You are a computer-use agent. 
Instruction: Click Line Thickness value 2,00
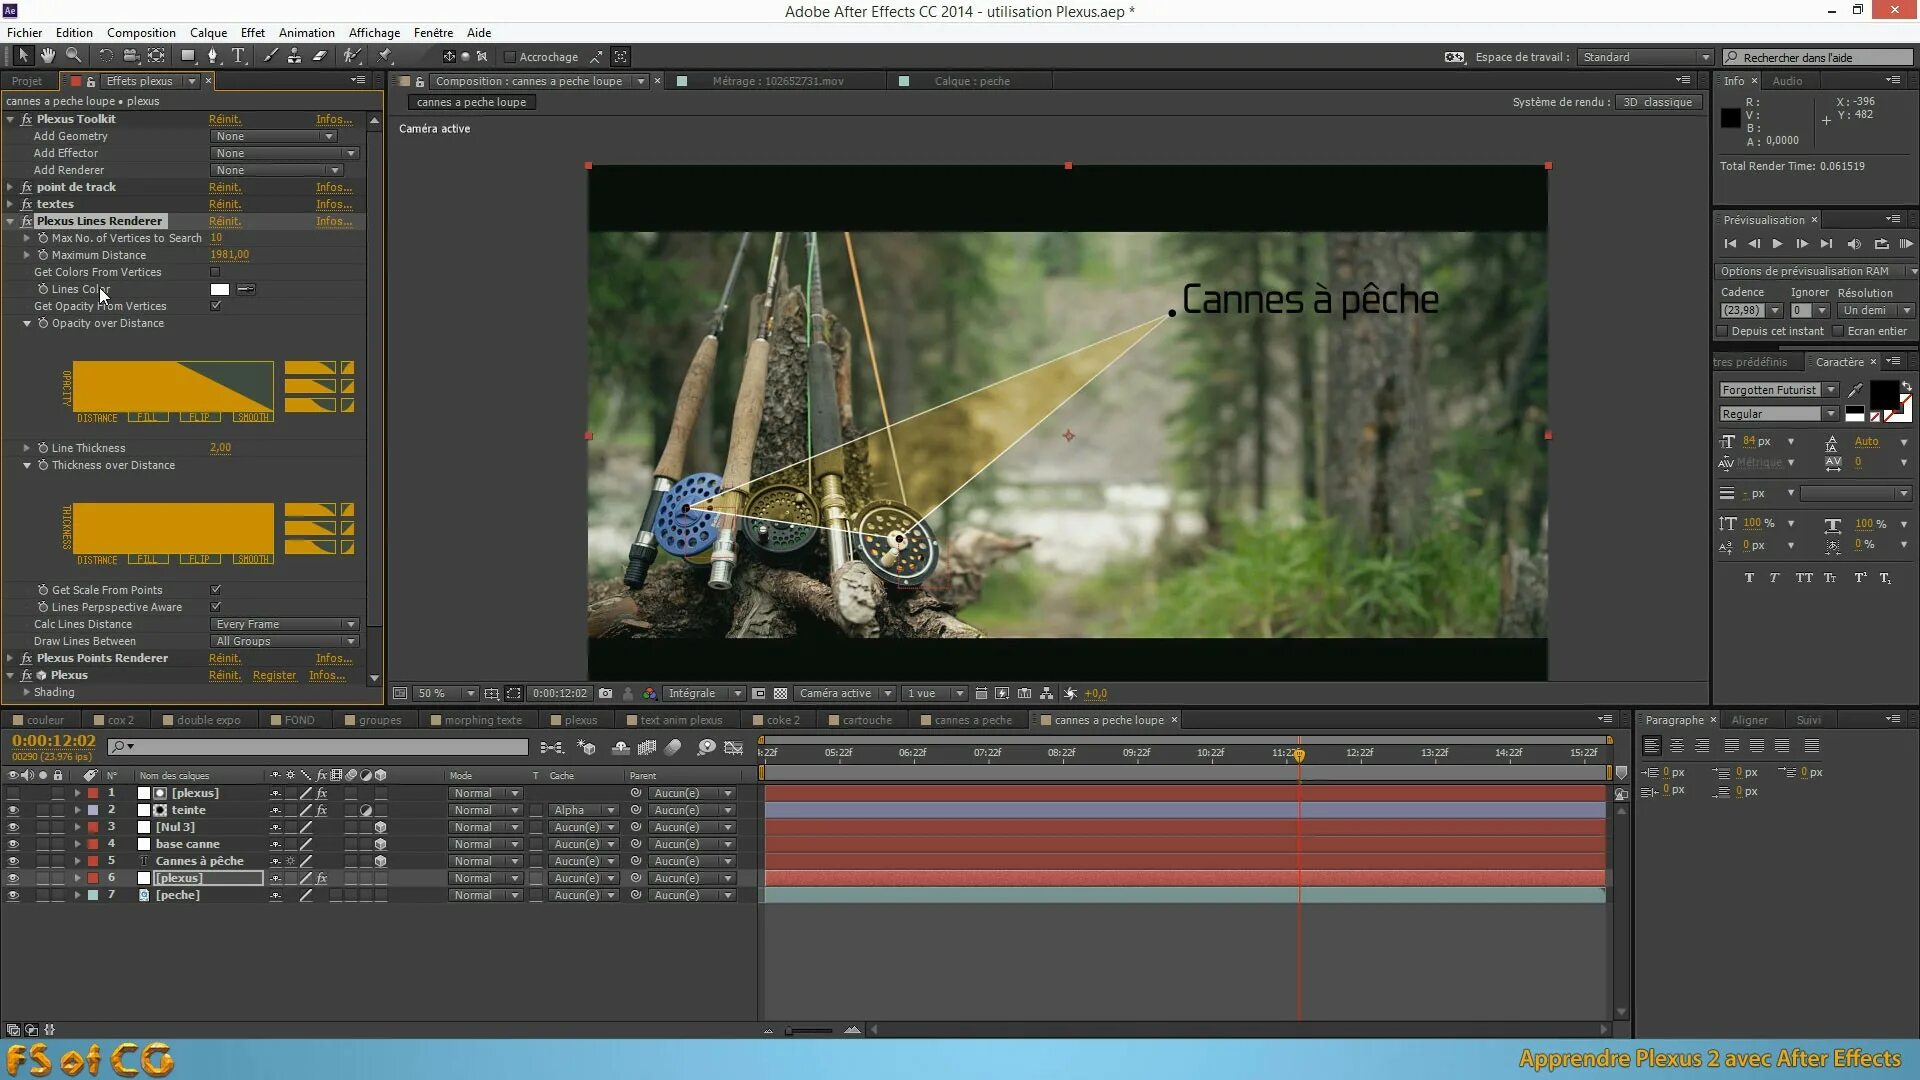click(x=220, y=448)
